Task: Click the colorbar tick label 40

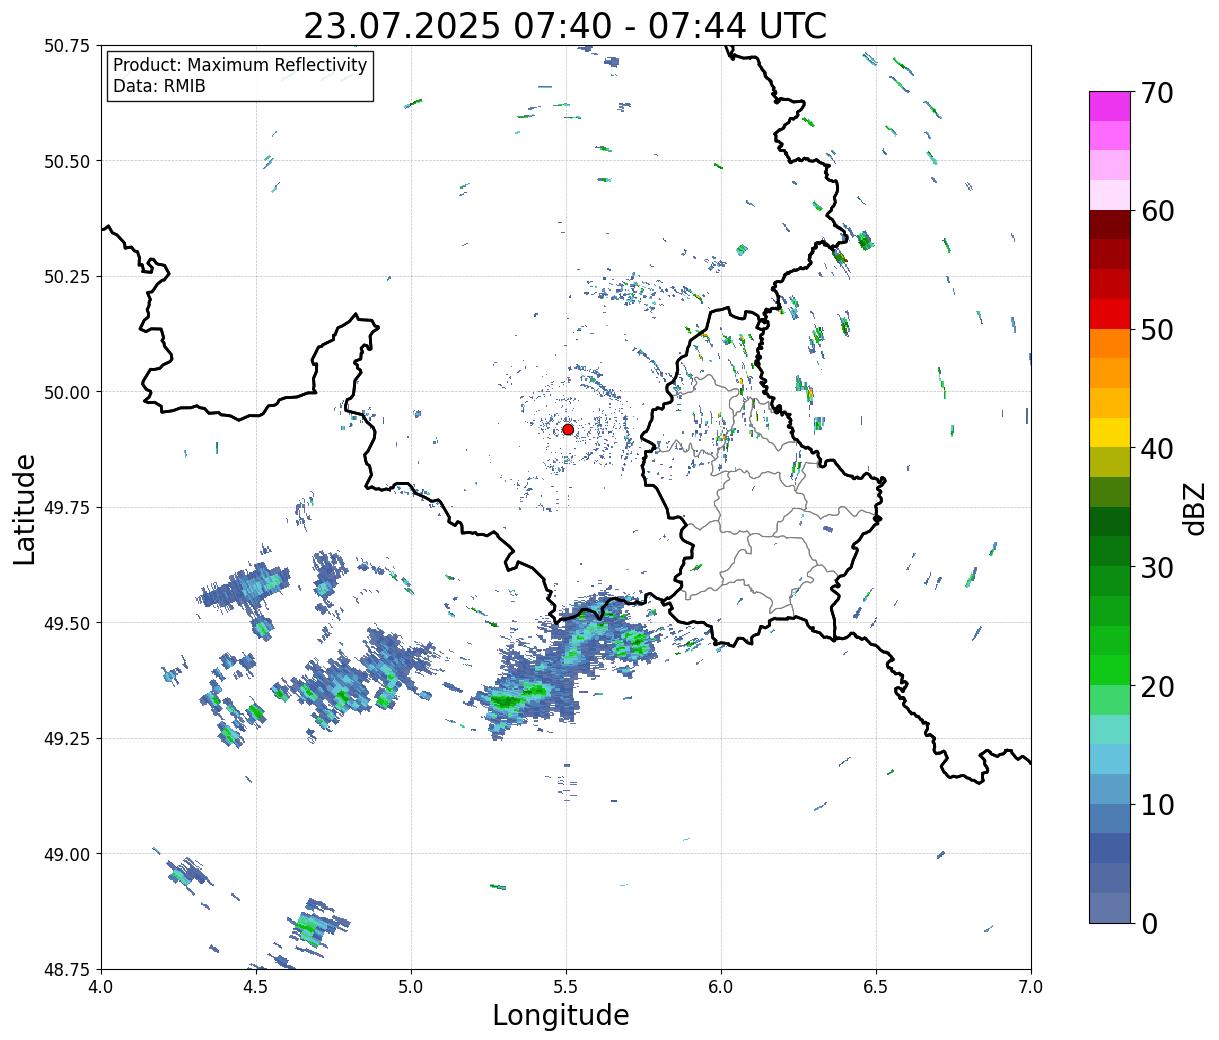Action: pyautogui.click(x=1157, y=449)
